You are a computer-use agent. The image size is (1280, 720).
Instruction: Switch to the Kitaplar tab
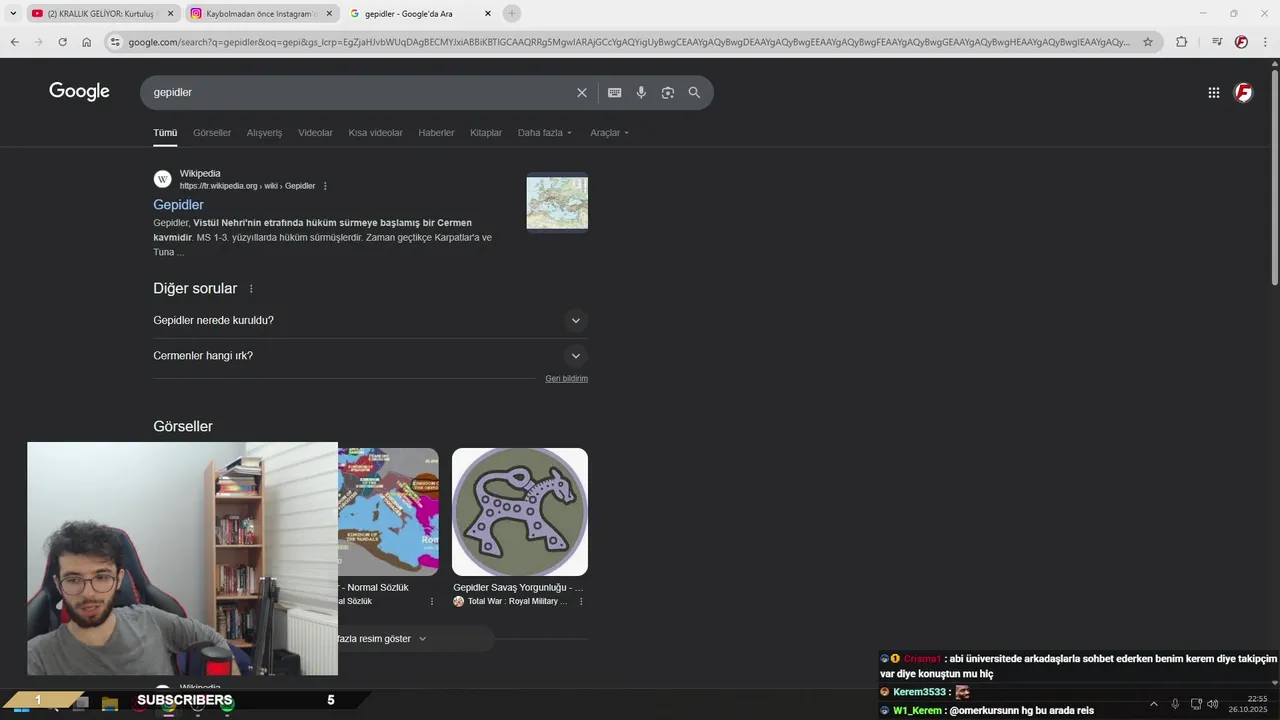coord(486,132)
